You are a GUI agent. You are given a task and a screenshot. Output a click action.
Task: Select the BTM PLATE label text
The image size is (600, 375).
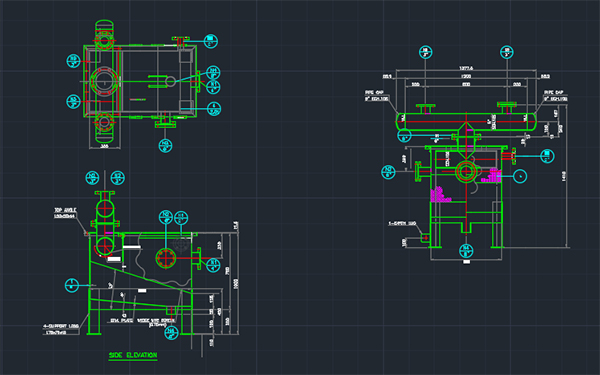pos(122,320)
